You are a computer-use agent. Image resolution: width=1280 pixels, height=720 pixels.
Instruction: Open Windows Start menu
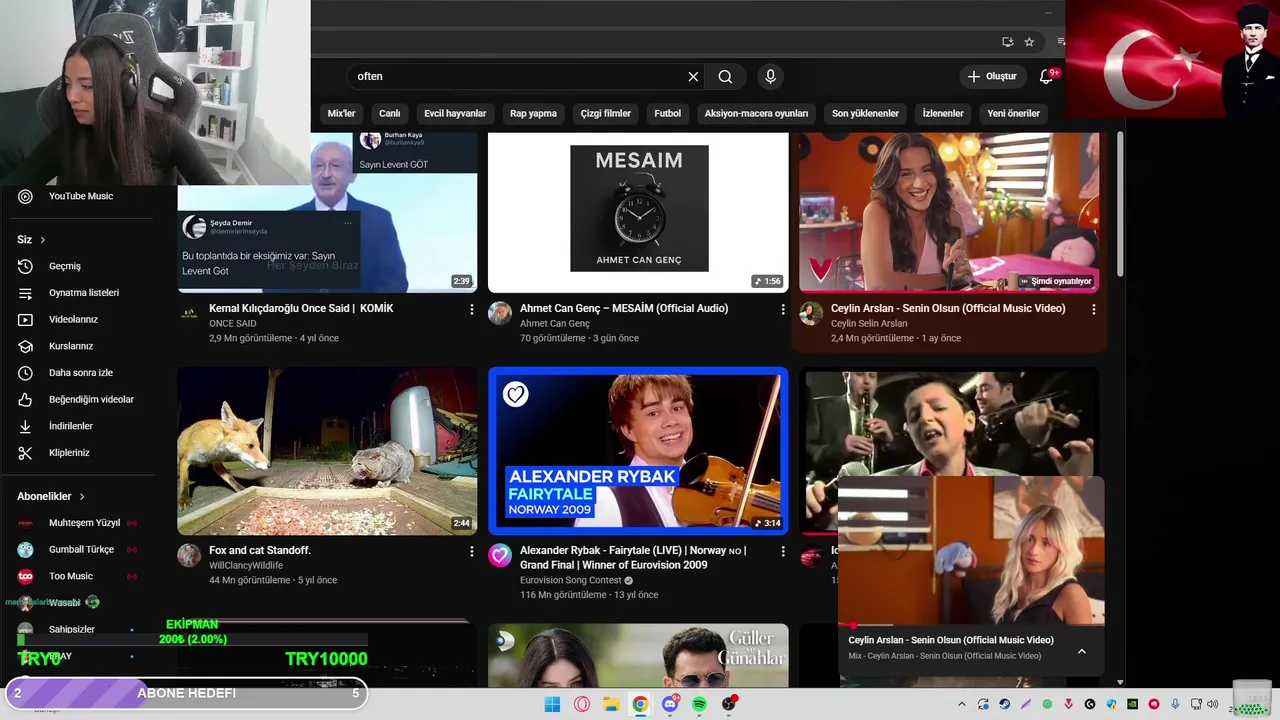[552, 704]
